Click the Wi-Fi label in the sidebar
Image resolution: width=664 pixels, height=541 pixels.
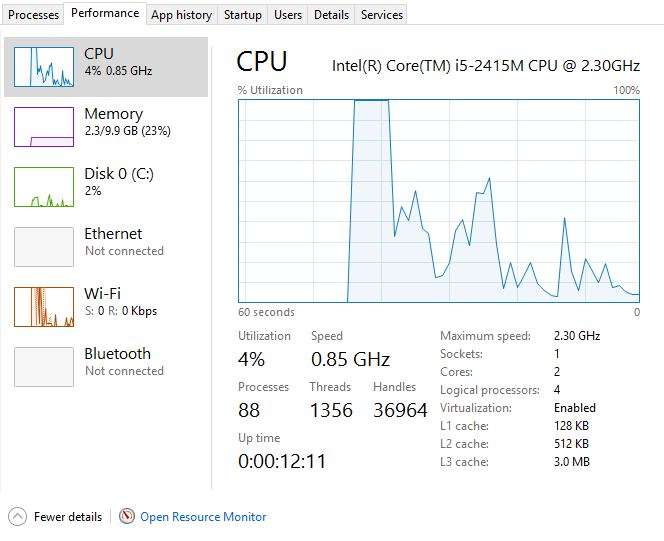tap(102, 294)
